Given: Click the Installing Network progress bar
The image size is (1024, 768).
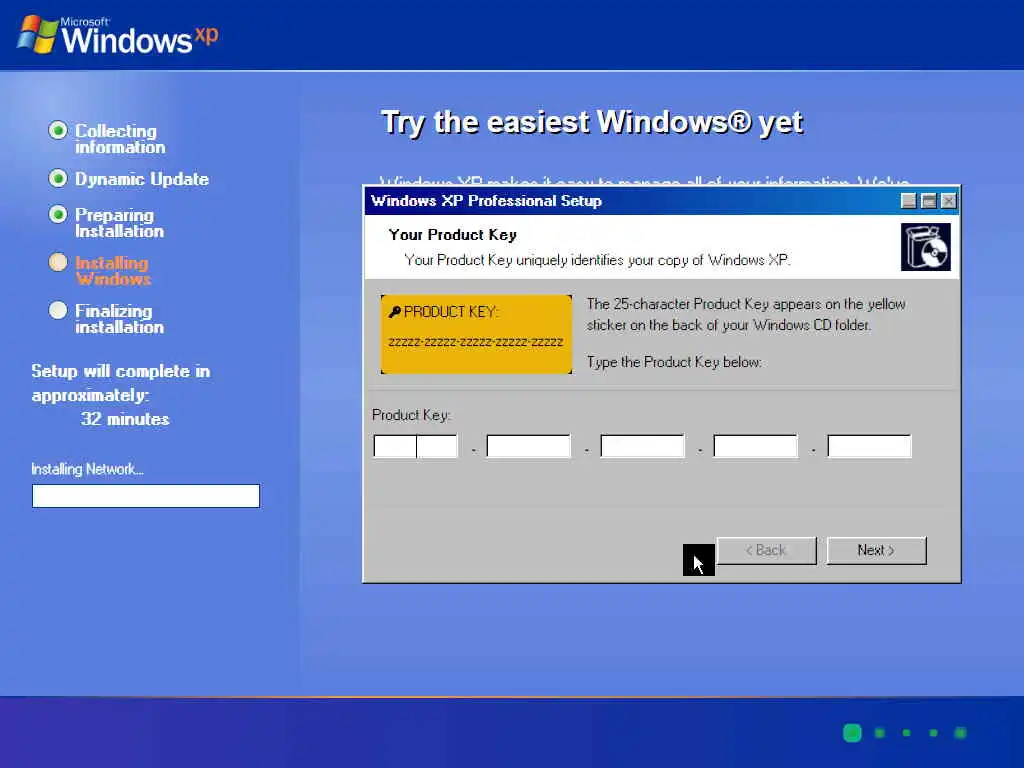Looking at the screenshot, I should click(146, 496).
